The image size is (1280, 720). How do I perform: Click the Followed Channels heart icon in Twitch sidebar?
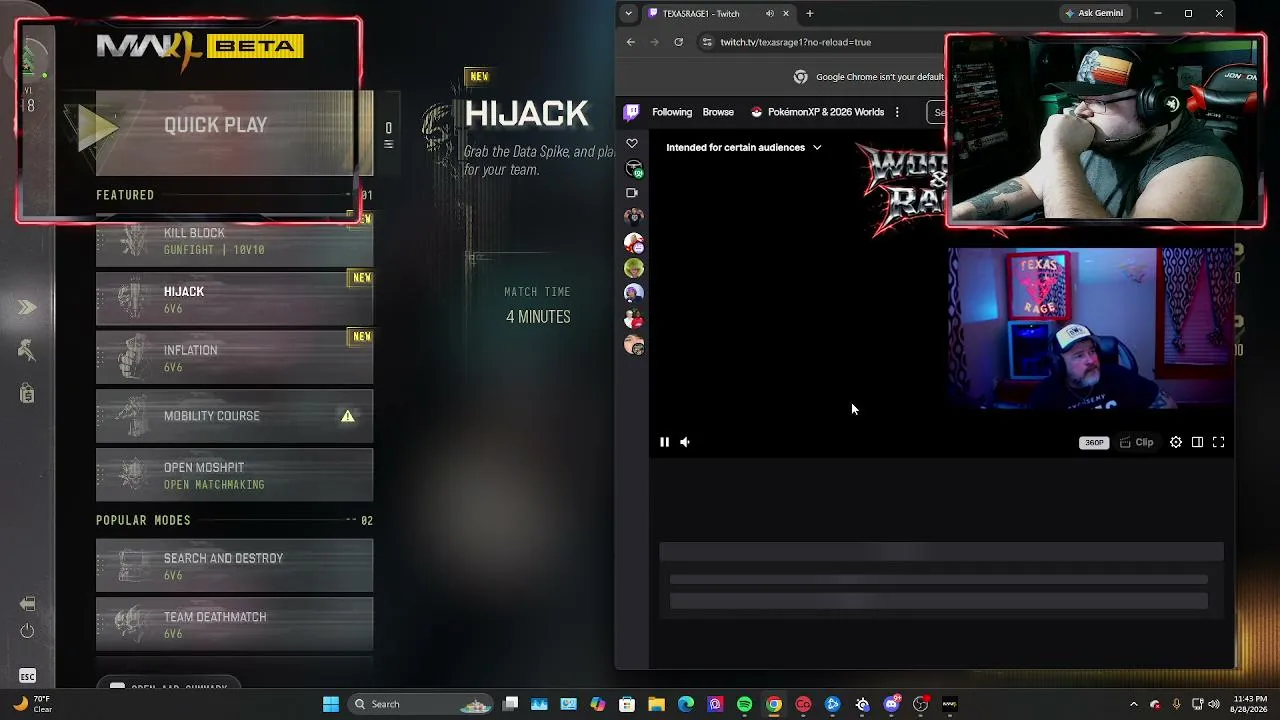(631, 144)
